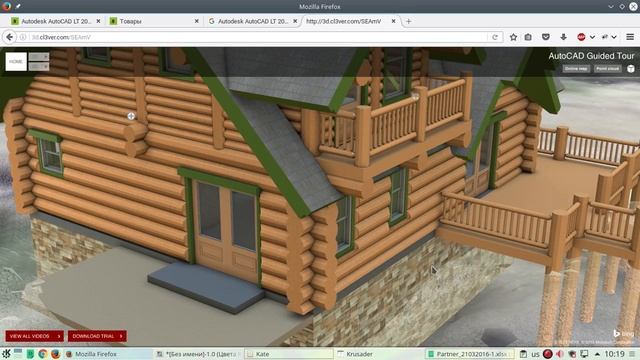Launch Firefox from the taskbar quick launcher
Screen dimensions: 640x360
coord(55,354)
